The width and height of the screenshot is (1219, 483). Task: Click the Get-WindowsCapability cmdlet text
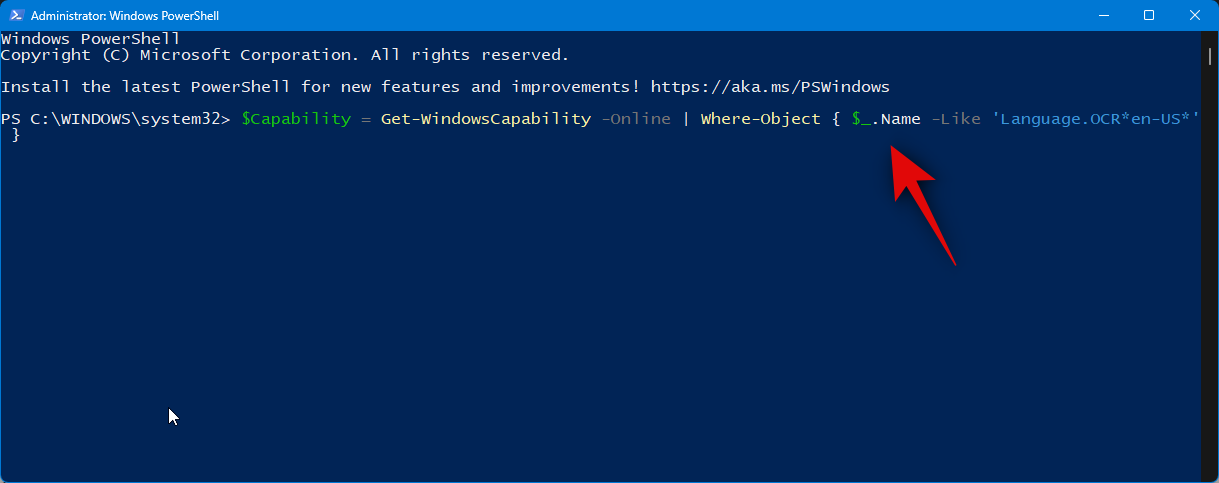[x=485, y=119]
